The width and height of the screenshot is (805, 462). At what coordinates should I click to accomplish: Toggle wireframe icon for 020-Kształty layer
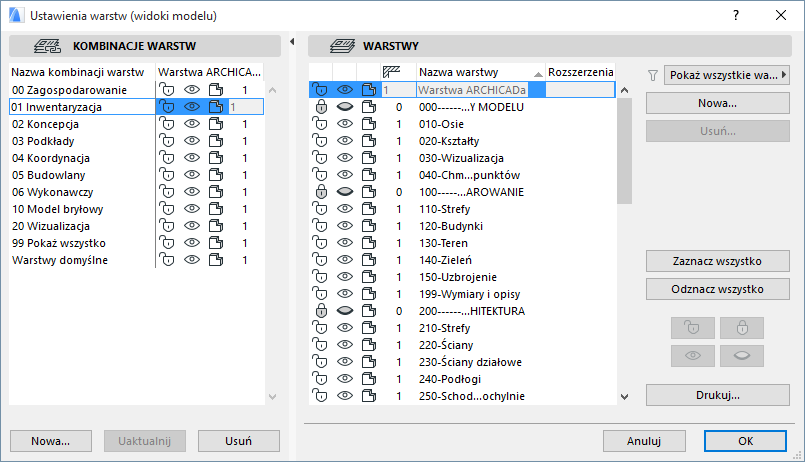point(369,141)
